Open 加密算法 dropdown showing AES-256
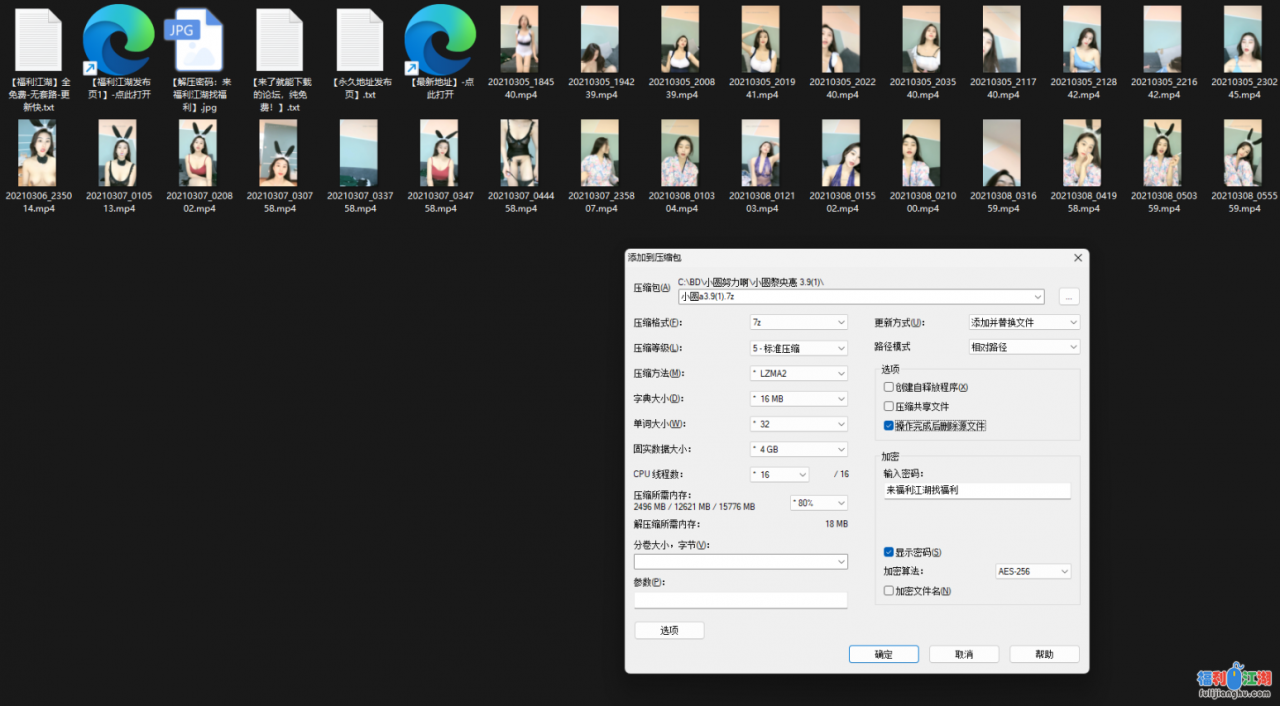The height and width of the screenshot is (706, 1280). click(1033, 572)
